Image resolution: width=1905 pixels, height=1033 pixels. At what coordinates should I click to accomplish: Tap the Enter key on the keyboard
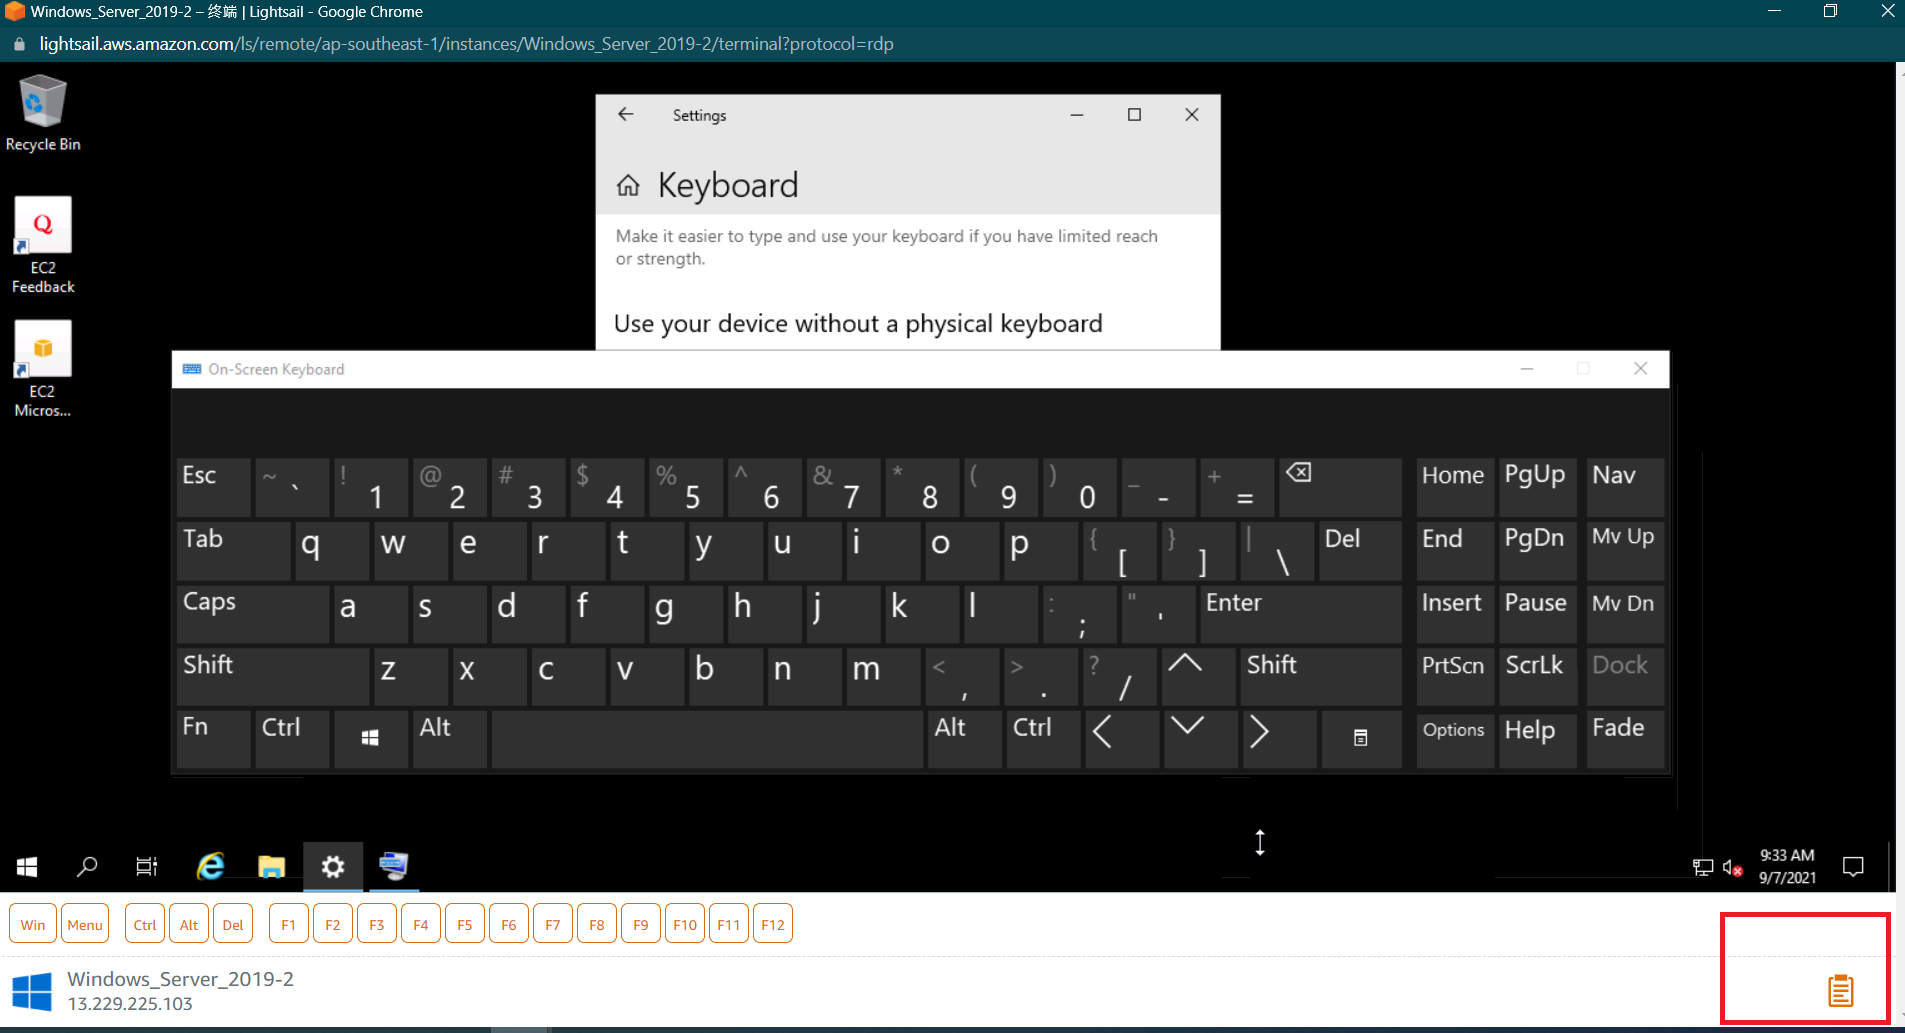pos(1300,614)
